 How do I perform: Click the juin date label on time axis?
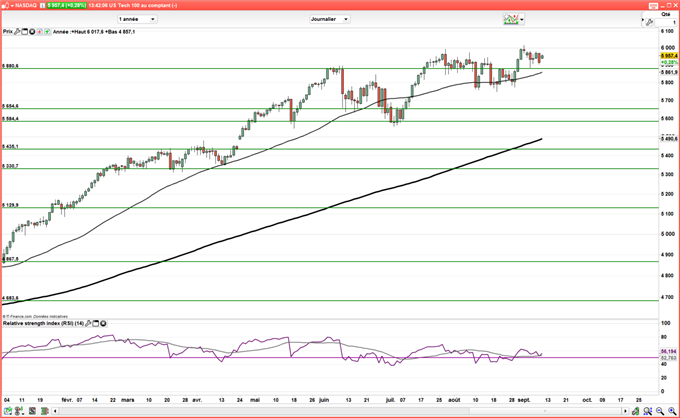[x=324, y=400]
